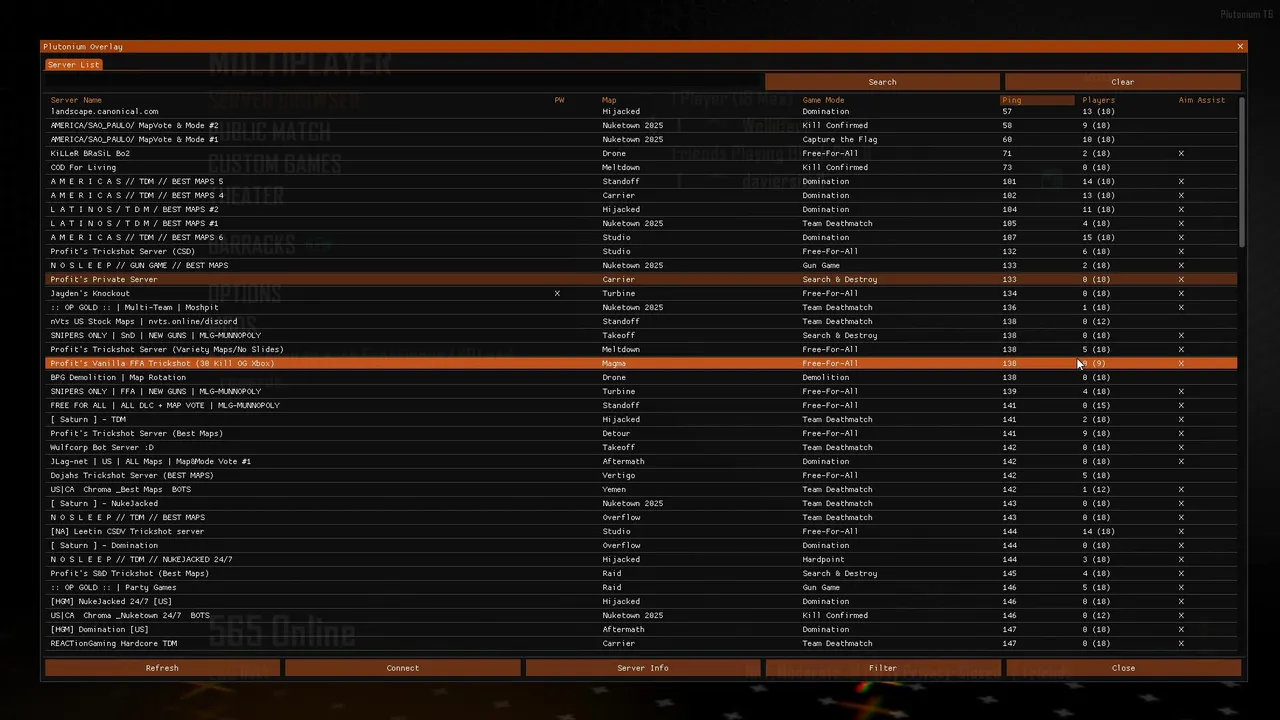The height and width of the screenshot is (720, 1280).
Task: Select [ Saturn ] - NukeJacked server
Action: (x=641, y=503)
